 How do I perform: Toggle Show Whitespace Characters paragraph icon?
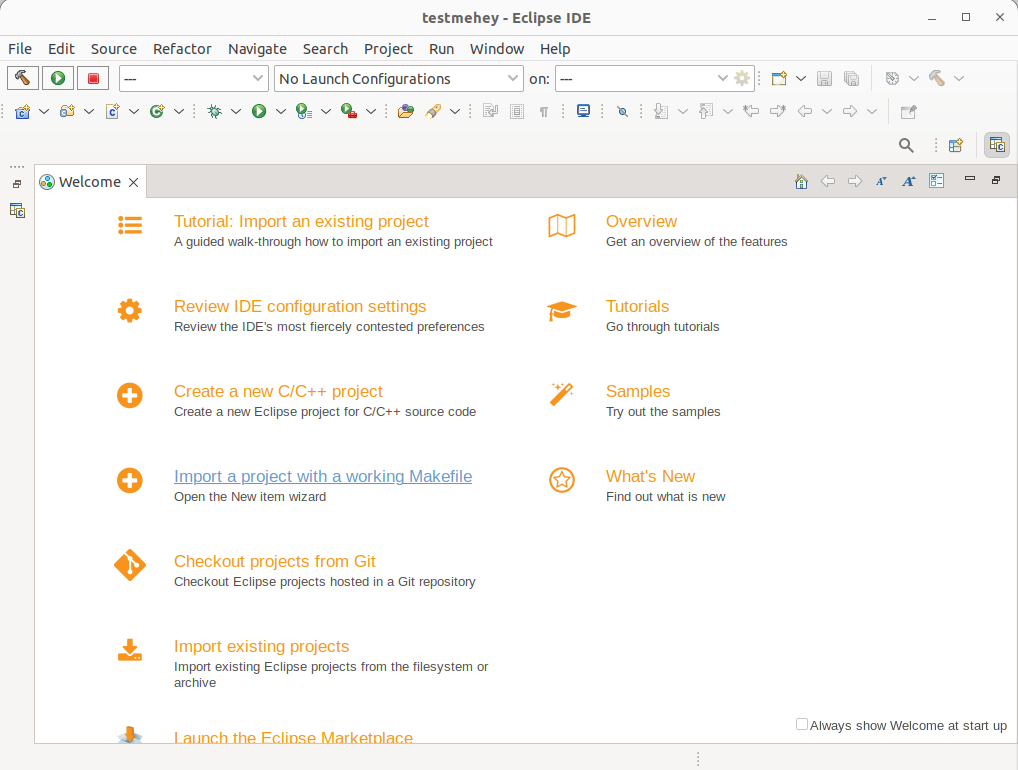pos(544,112)
